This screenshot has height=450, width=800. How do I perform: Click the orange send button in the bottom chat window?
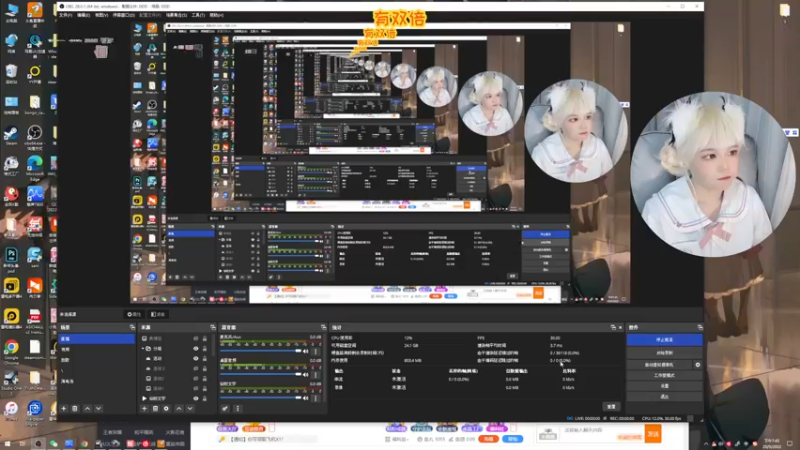(653, 434)
